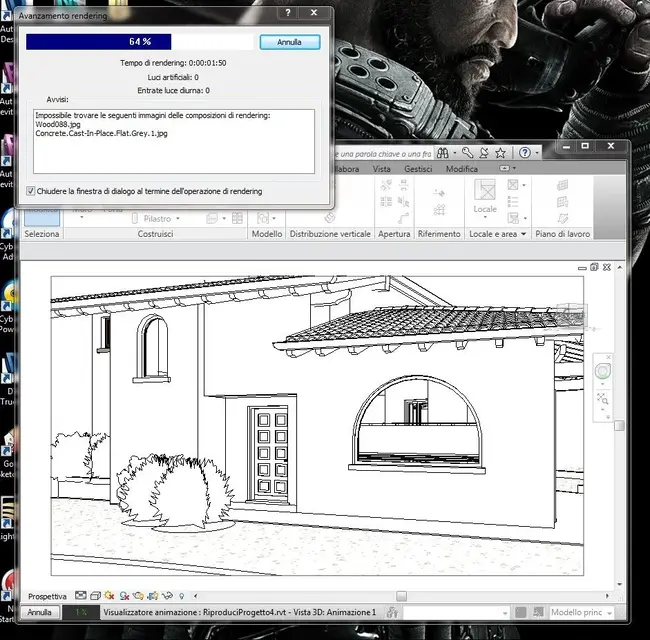Toggle crop region visibility icon
This screenshot has width=650, height=640.
(x=153, y=596)
